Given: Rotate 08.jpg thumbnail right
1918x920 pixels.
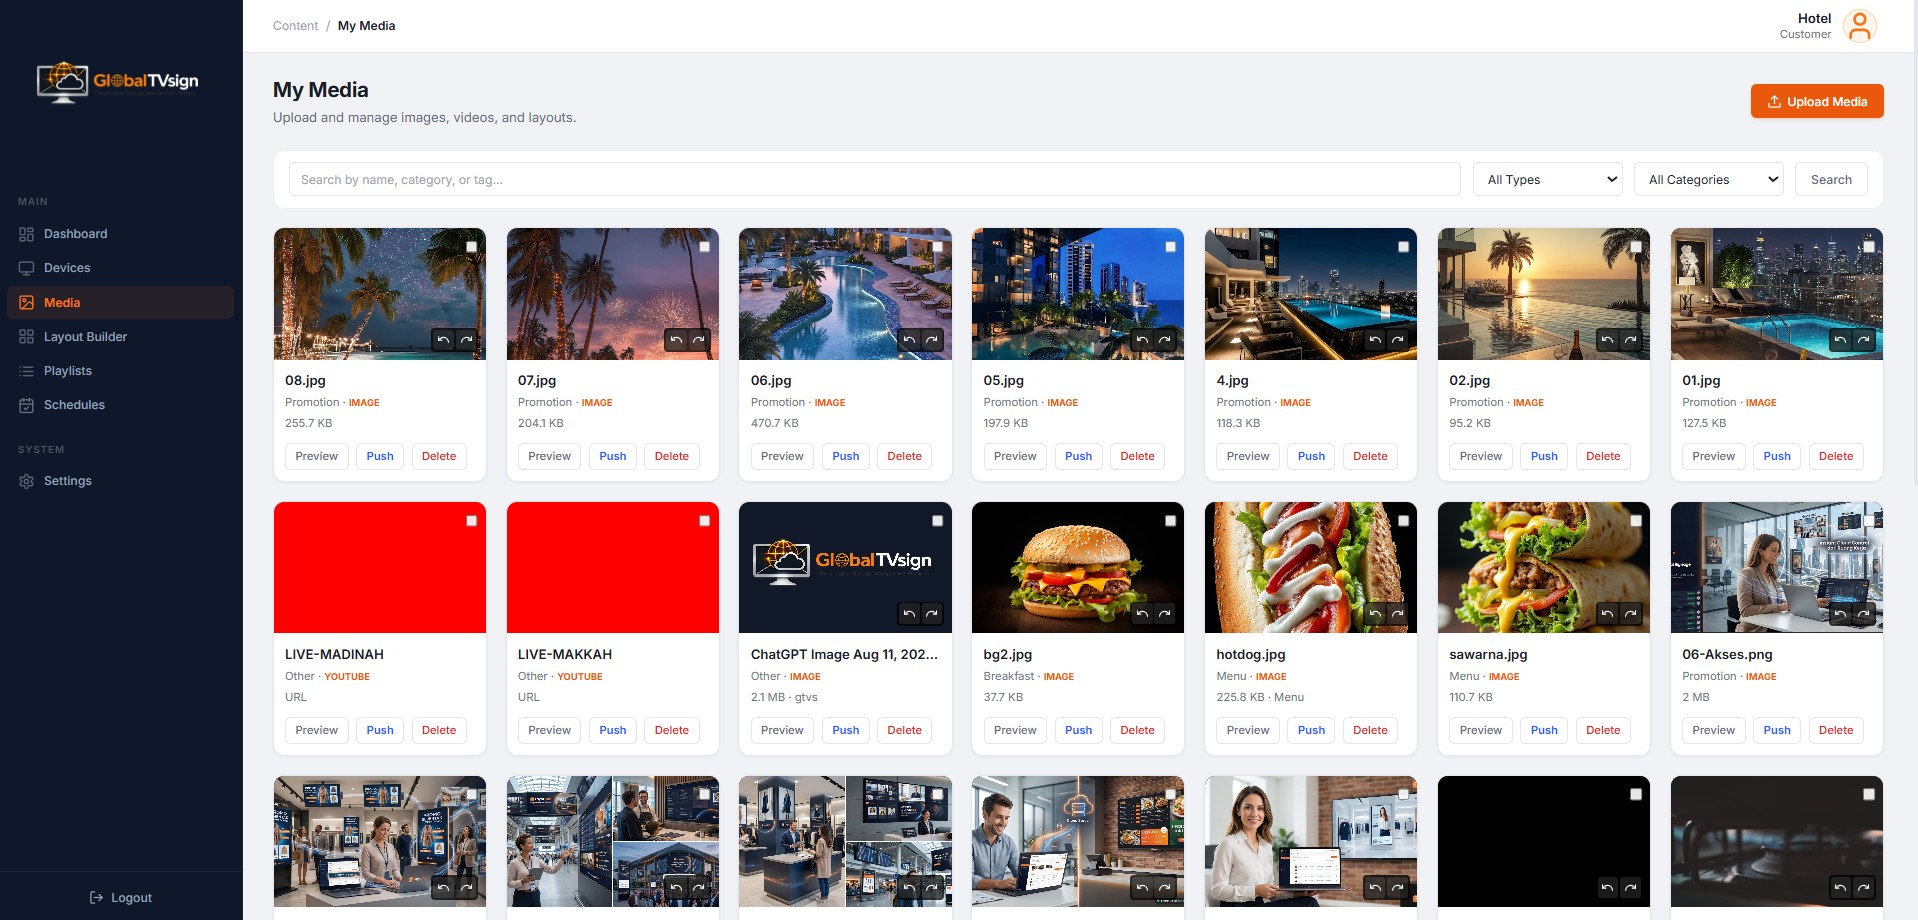Looking at the screenshot, I should (x=466, y=340).
